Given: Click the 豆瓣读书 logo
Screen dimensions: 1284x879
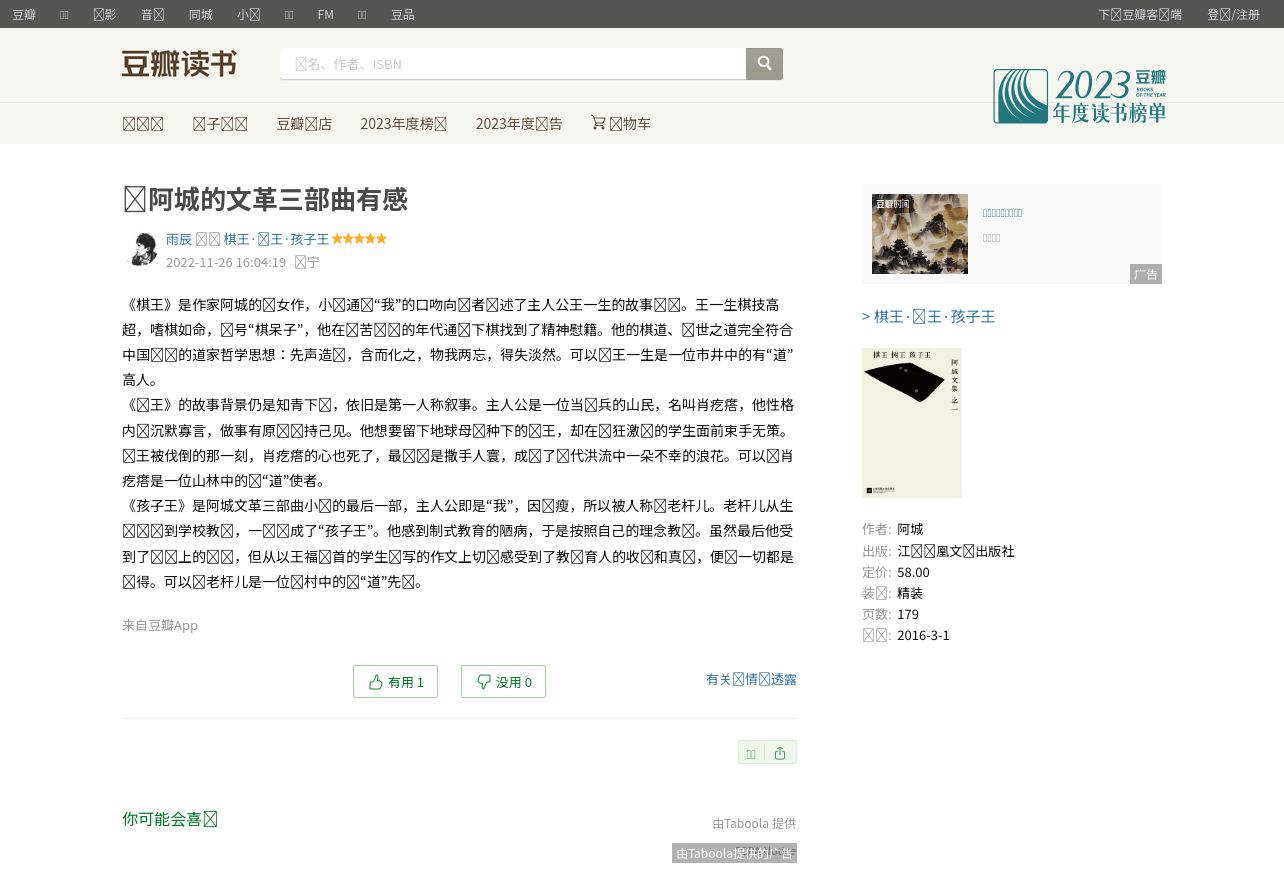Looking at the screenshot, I should click(179, 64).
